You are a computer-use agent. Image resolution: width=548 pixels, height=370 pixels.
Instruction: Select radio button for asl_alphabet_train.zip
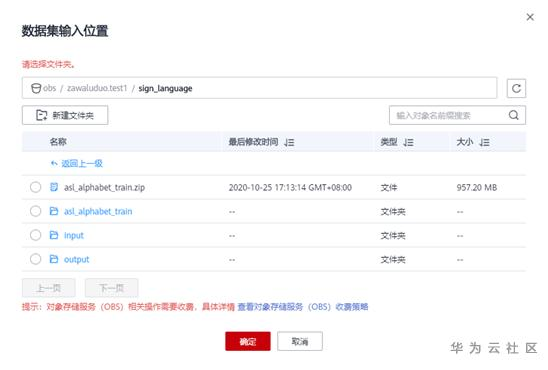click(35, 187)
